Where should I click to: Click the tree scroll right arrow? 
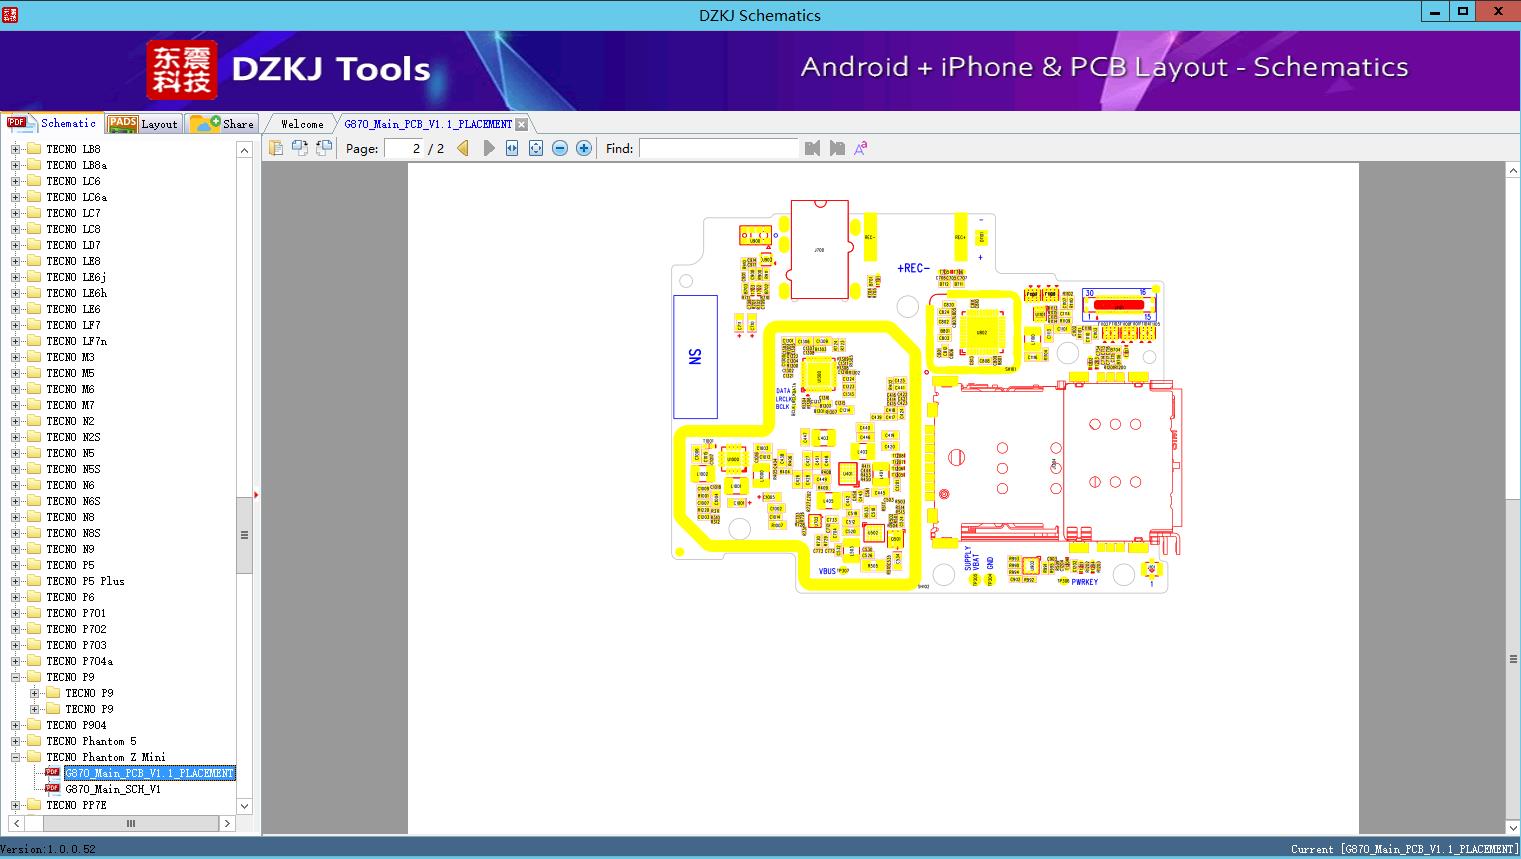227,823
